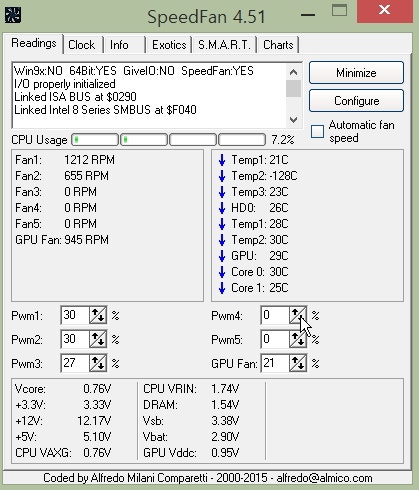Screen dimensions: 419x490
Task: Click the GPU Fan: 945 RPM reading
Action: (62, 240)
